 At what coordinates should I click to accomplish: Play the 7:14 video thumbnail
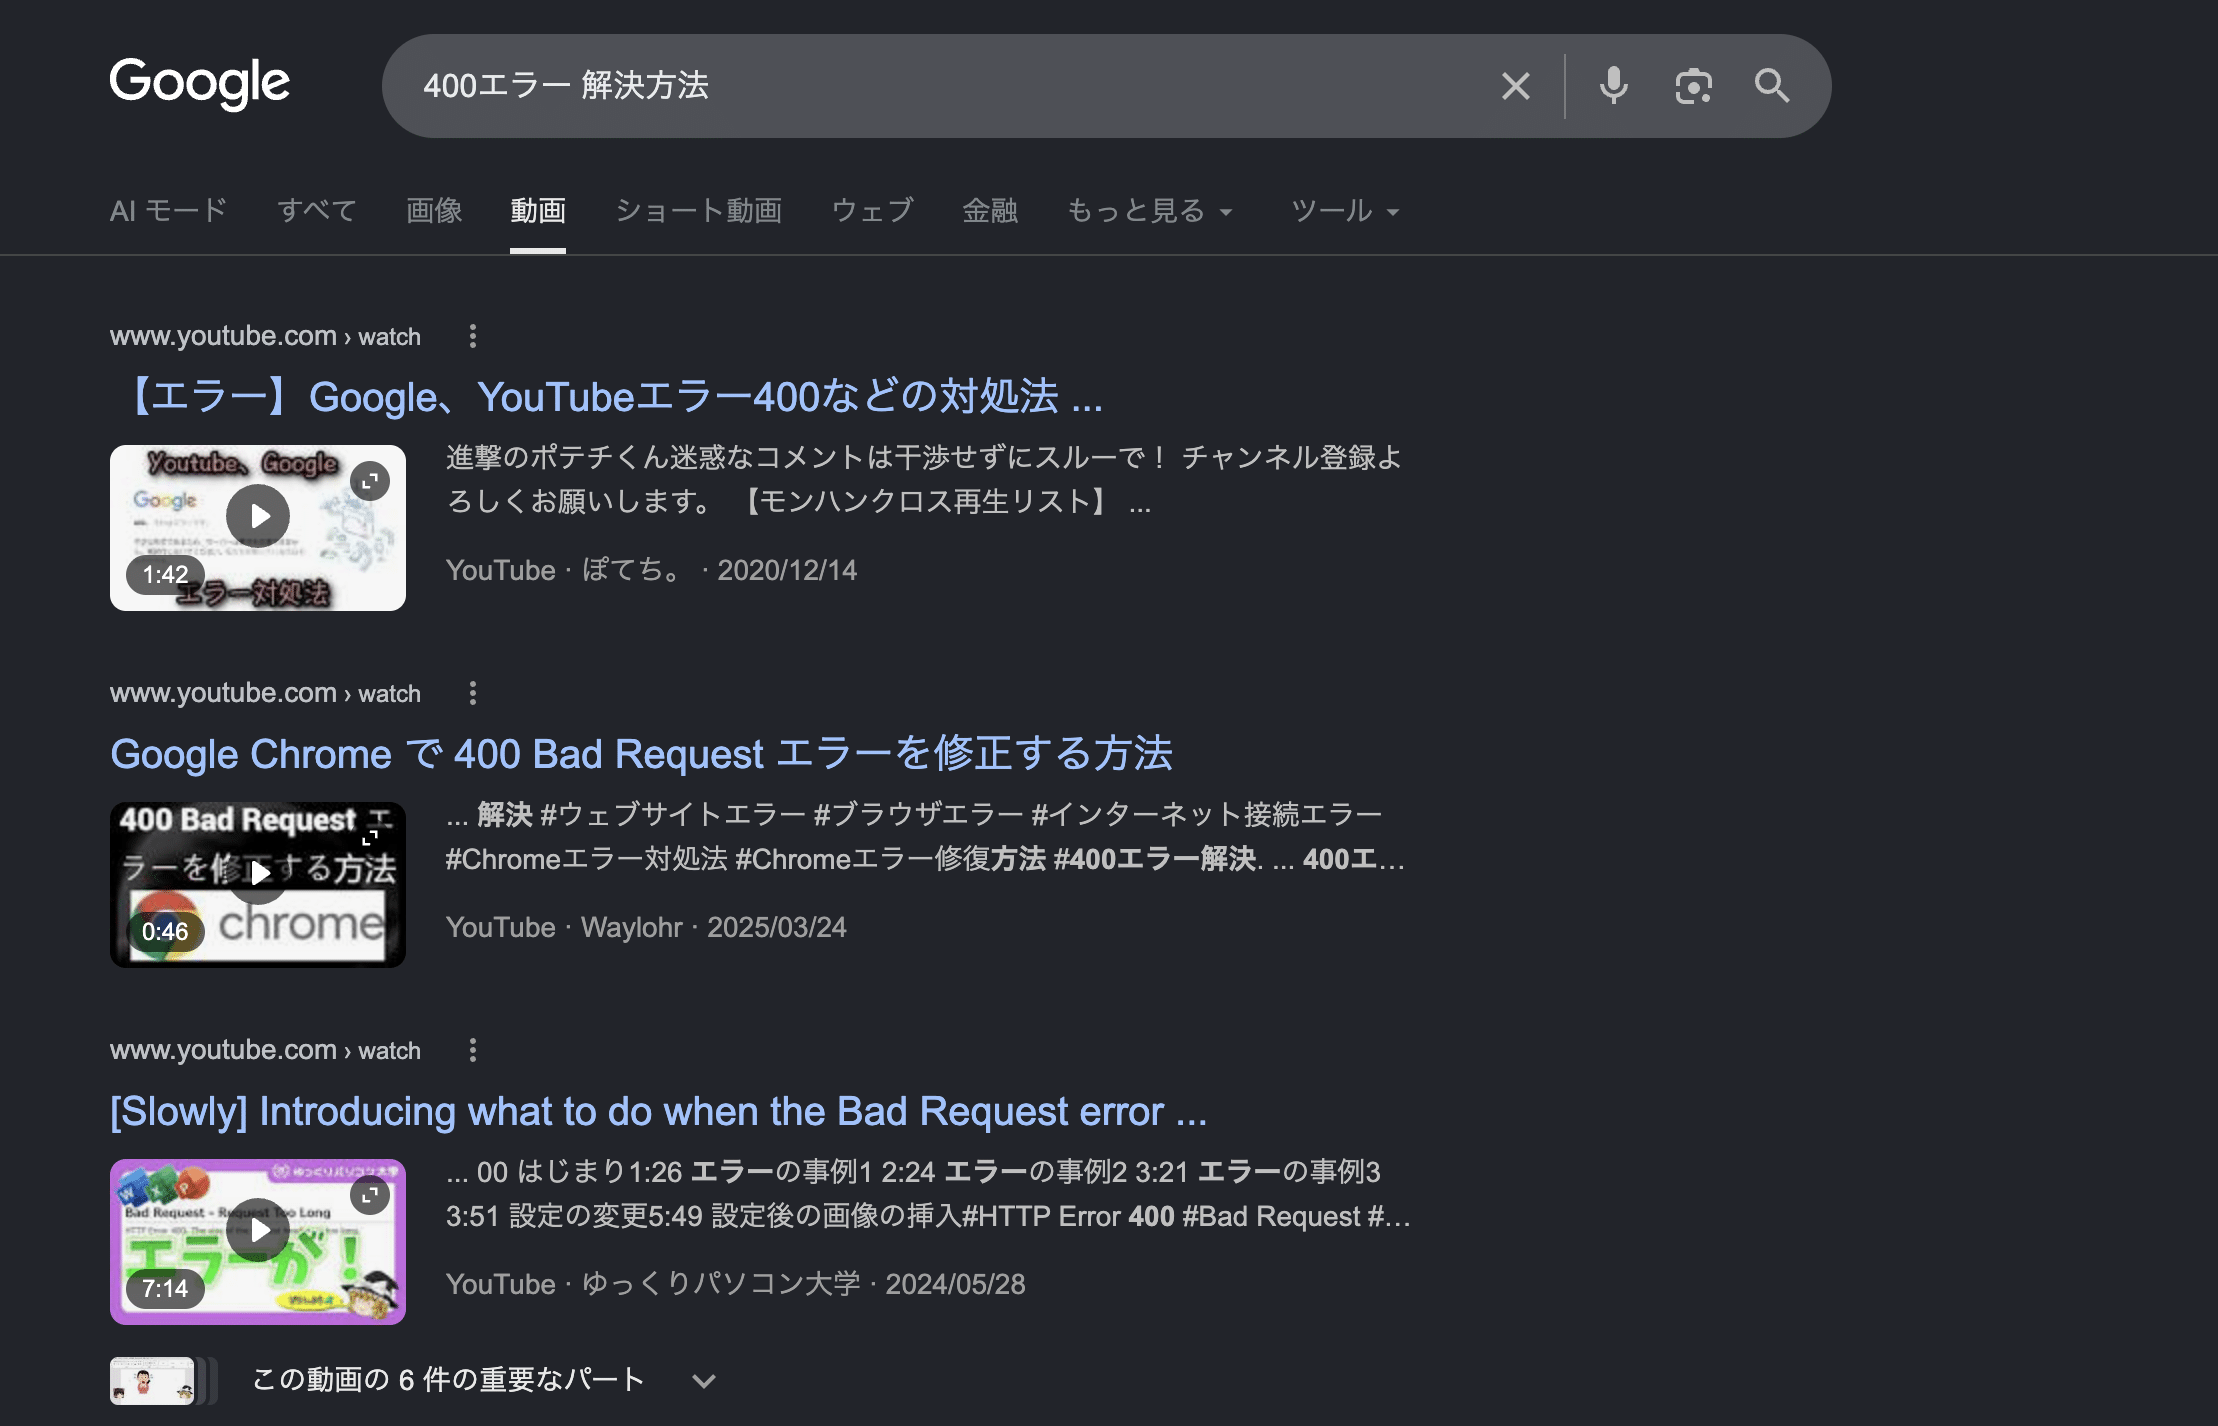[258, 1242]
